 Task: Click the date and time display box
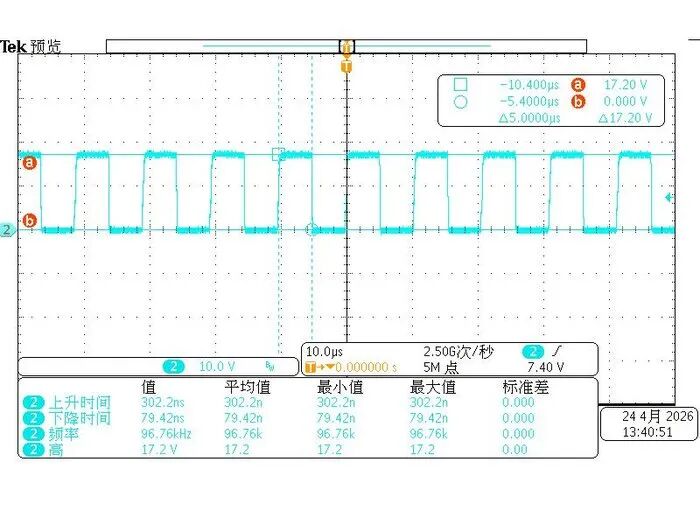[x=648, y=424]
